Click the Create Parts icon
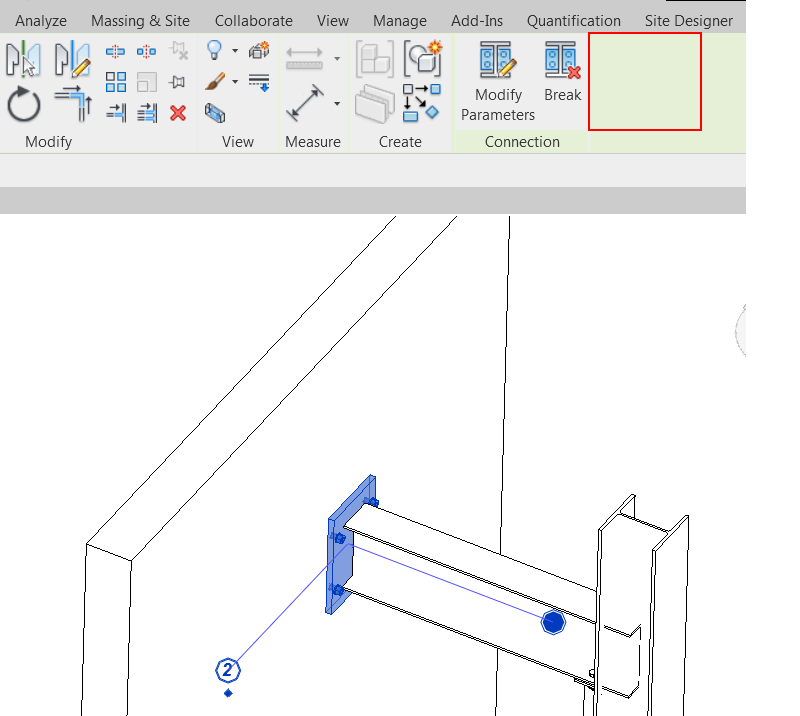800x716 pixels. [374, 103]
